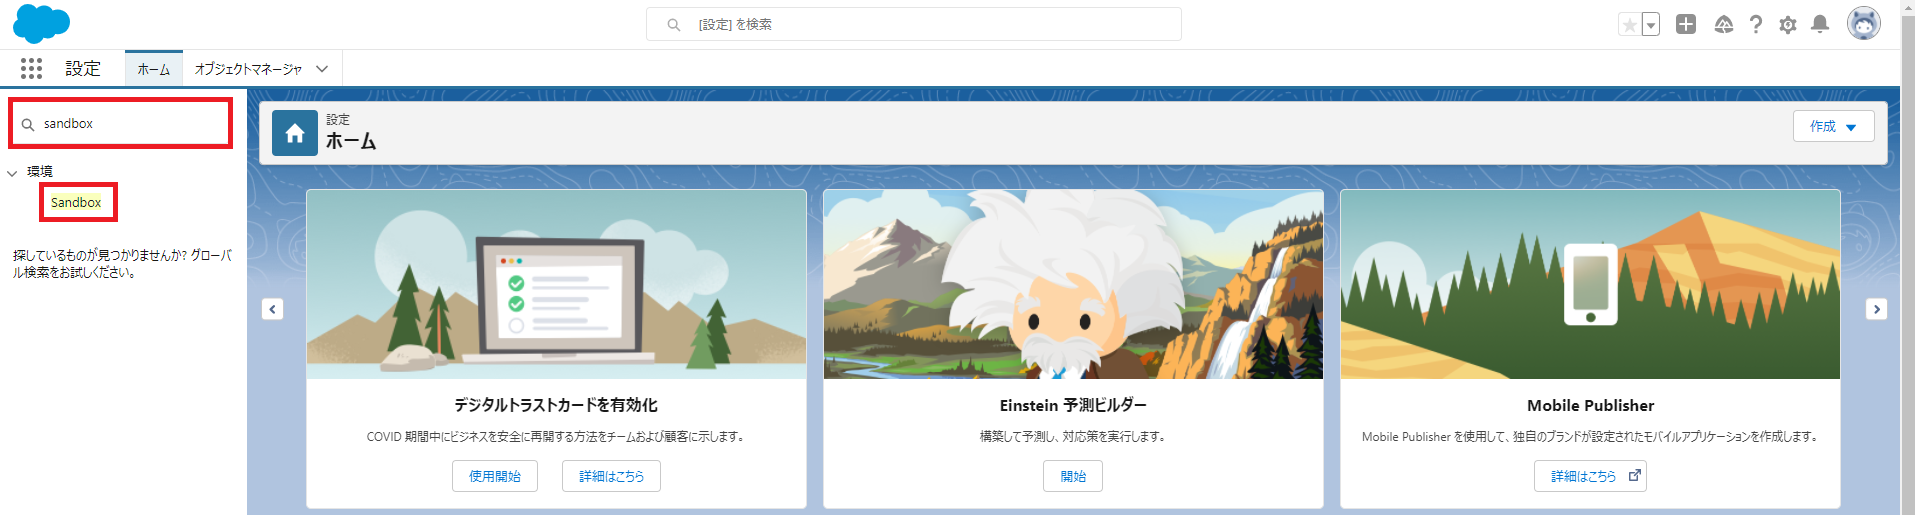Click the Mobile Publisher phone image

[x=1590, y=284]
